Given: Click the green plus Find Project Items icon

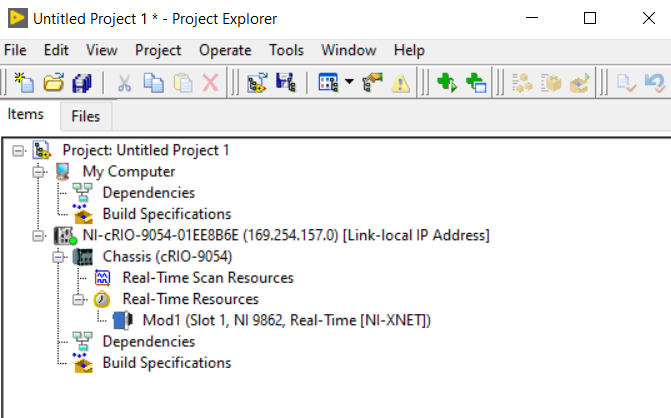Looking at the screenshot, I should tap(447, 82).
